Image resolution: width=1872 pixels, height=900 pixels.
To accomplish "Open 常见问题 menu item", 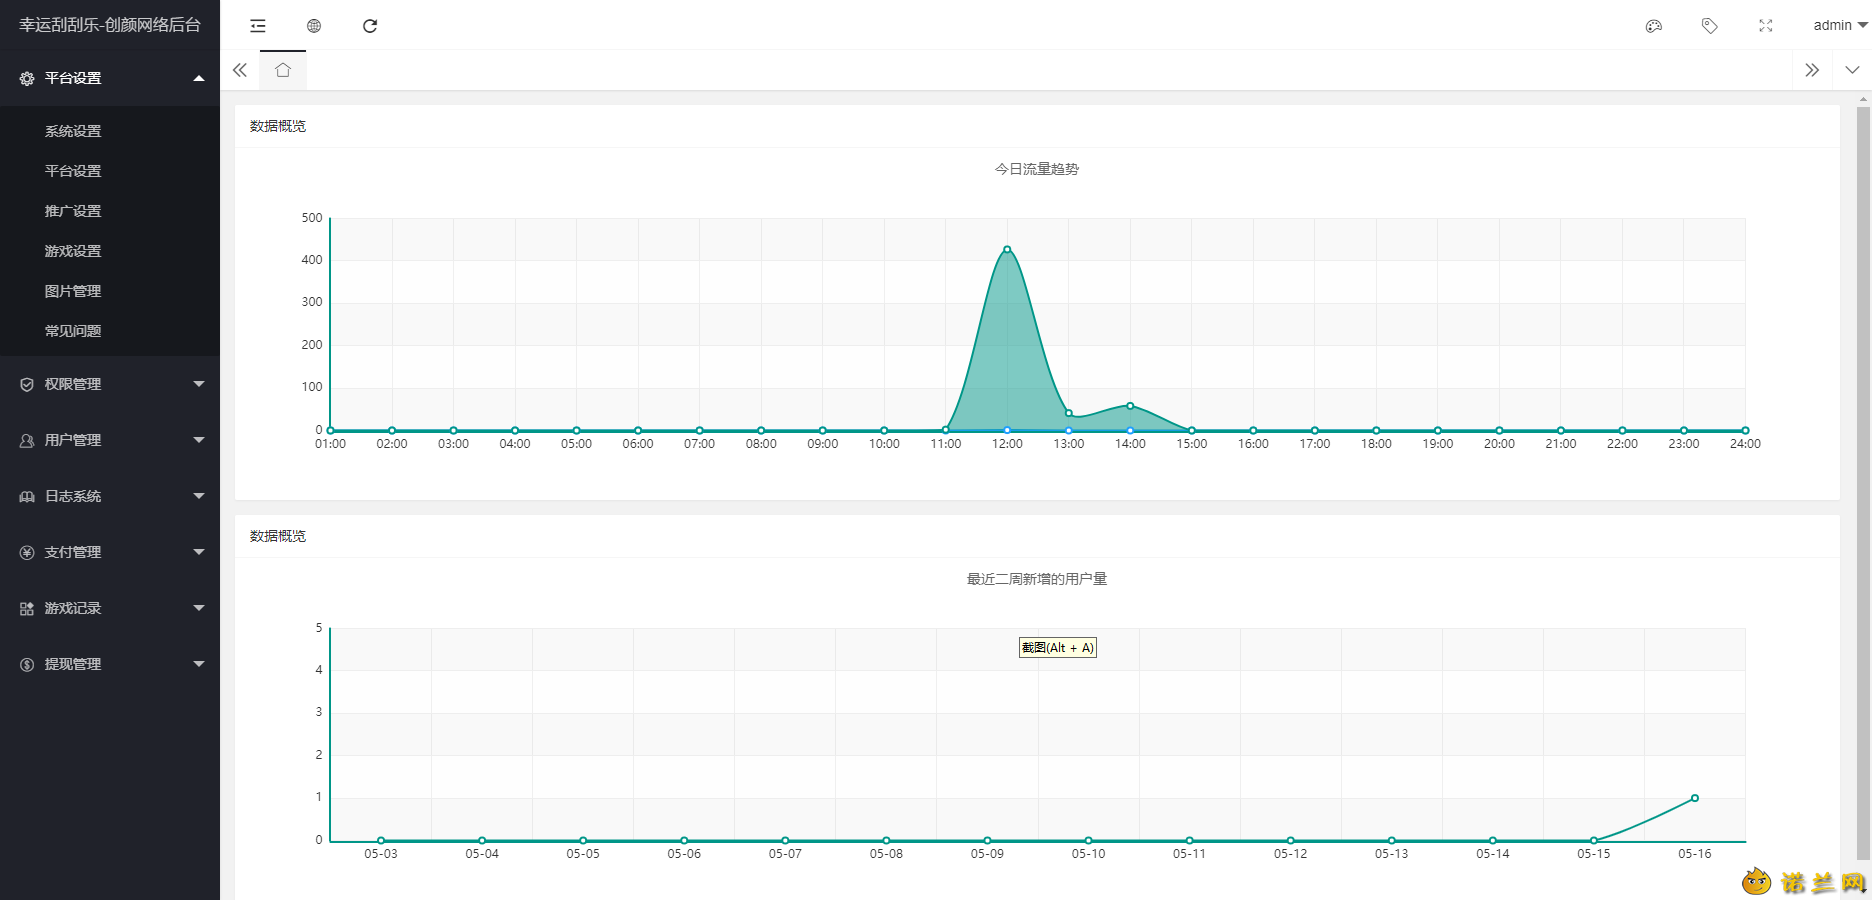I will [110, 331].
